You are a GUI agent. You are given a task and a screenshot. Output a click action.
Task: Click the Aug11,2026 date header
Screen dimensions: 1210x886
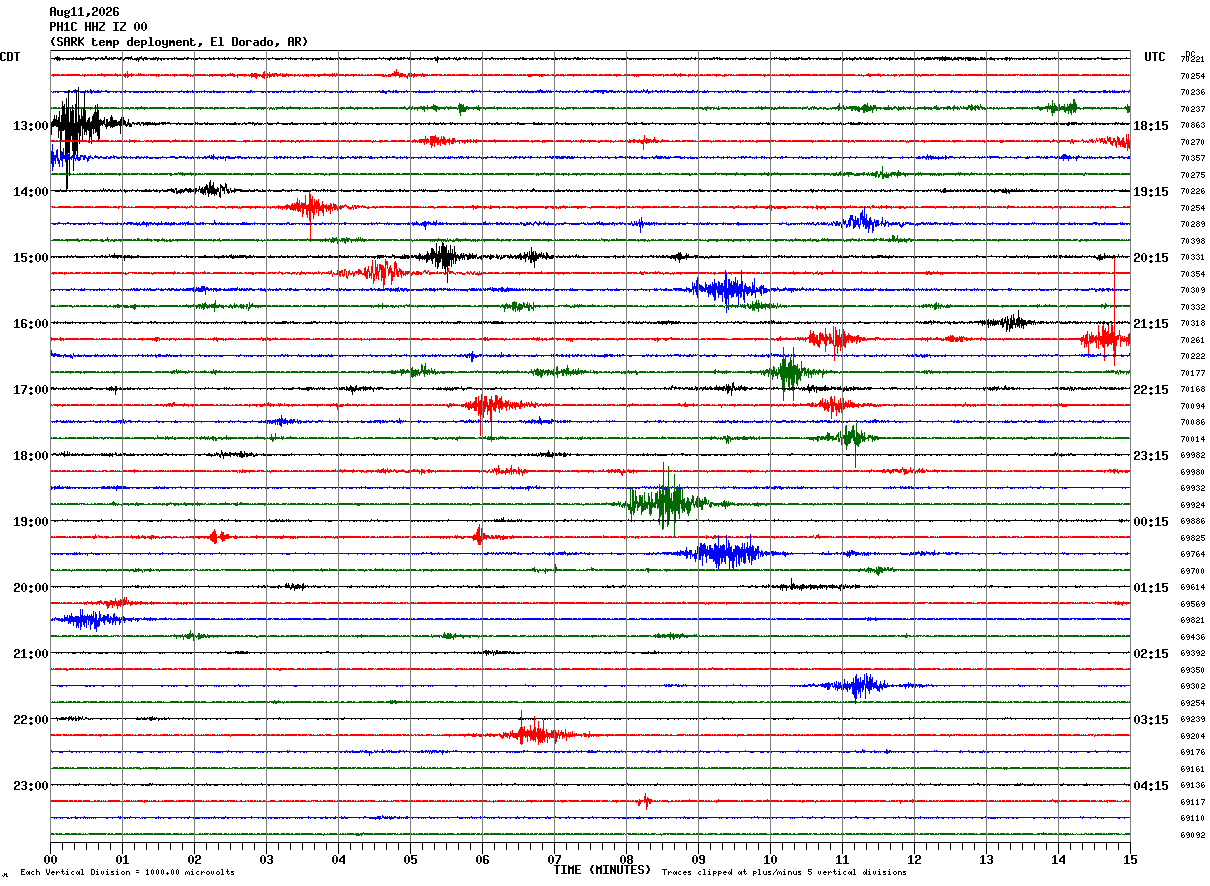[x=84, y=12]
